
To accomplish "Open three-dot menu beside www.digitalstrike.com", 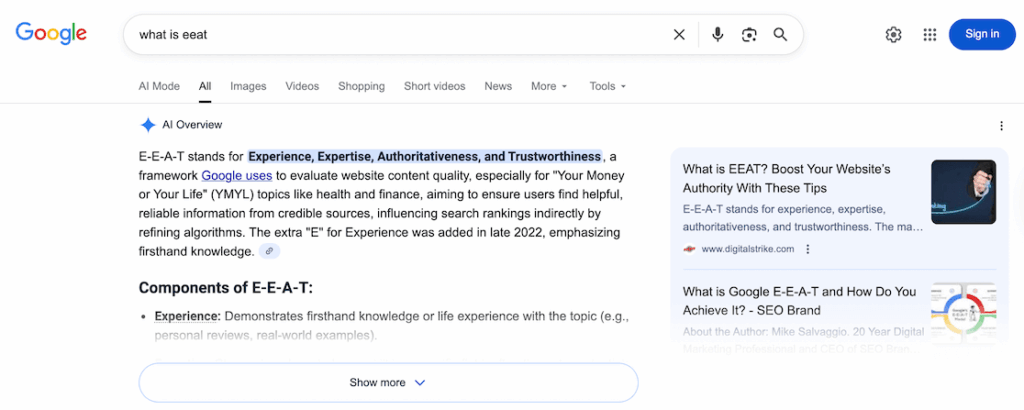I will coord(808,249).
